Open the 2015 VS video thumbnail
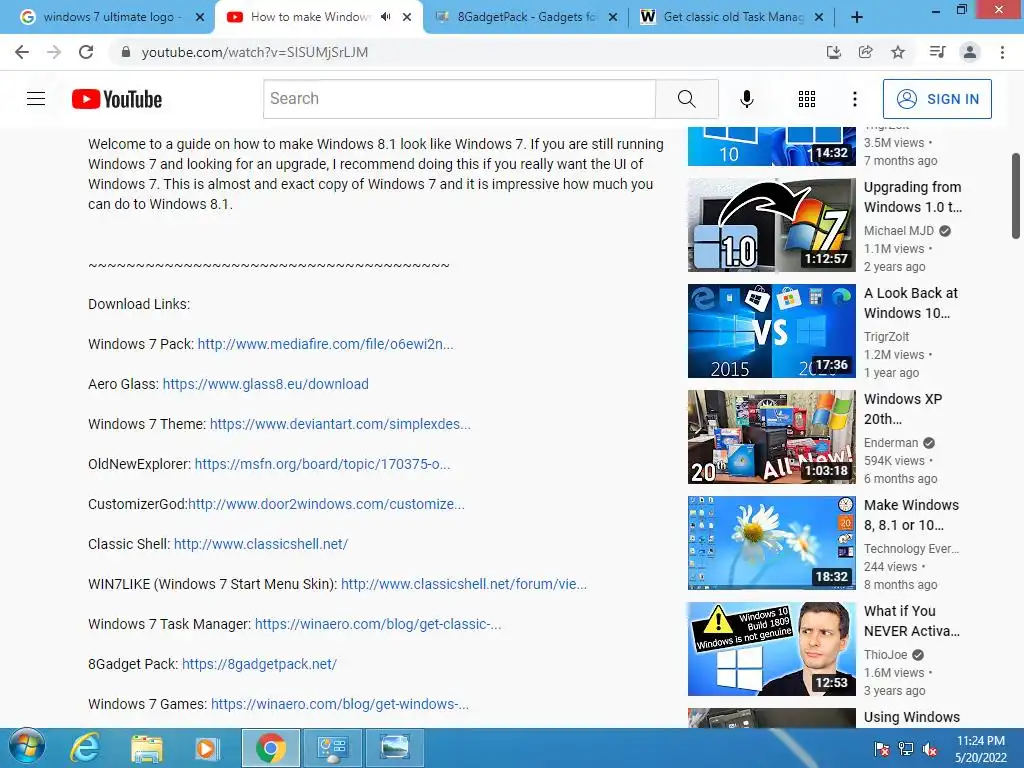Viewport: 1024px width, 768px height. tap(771, 330)
